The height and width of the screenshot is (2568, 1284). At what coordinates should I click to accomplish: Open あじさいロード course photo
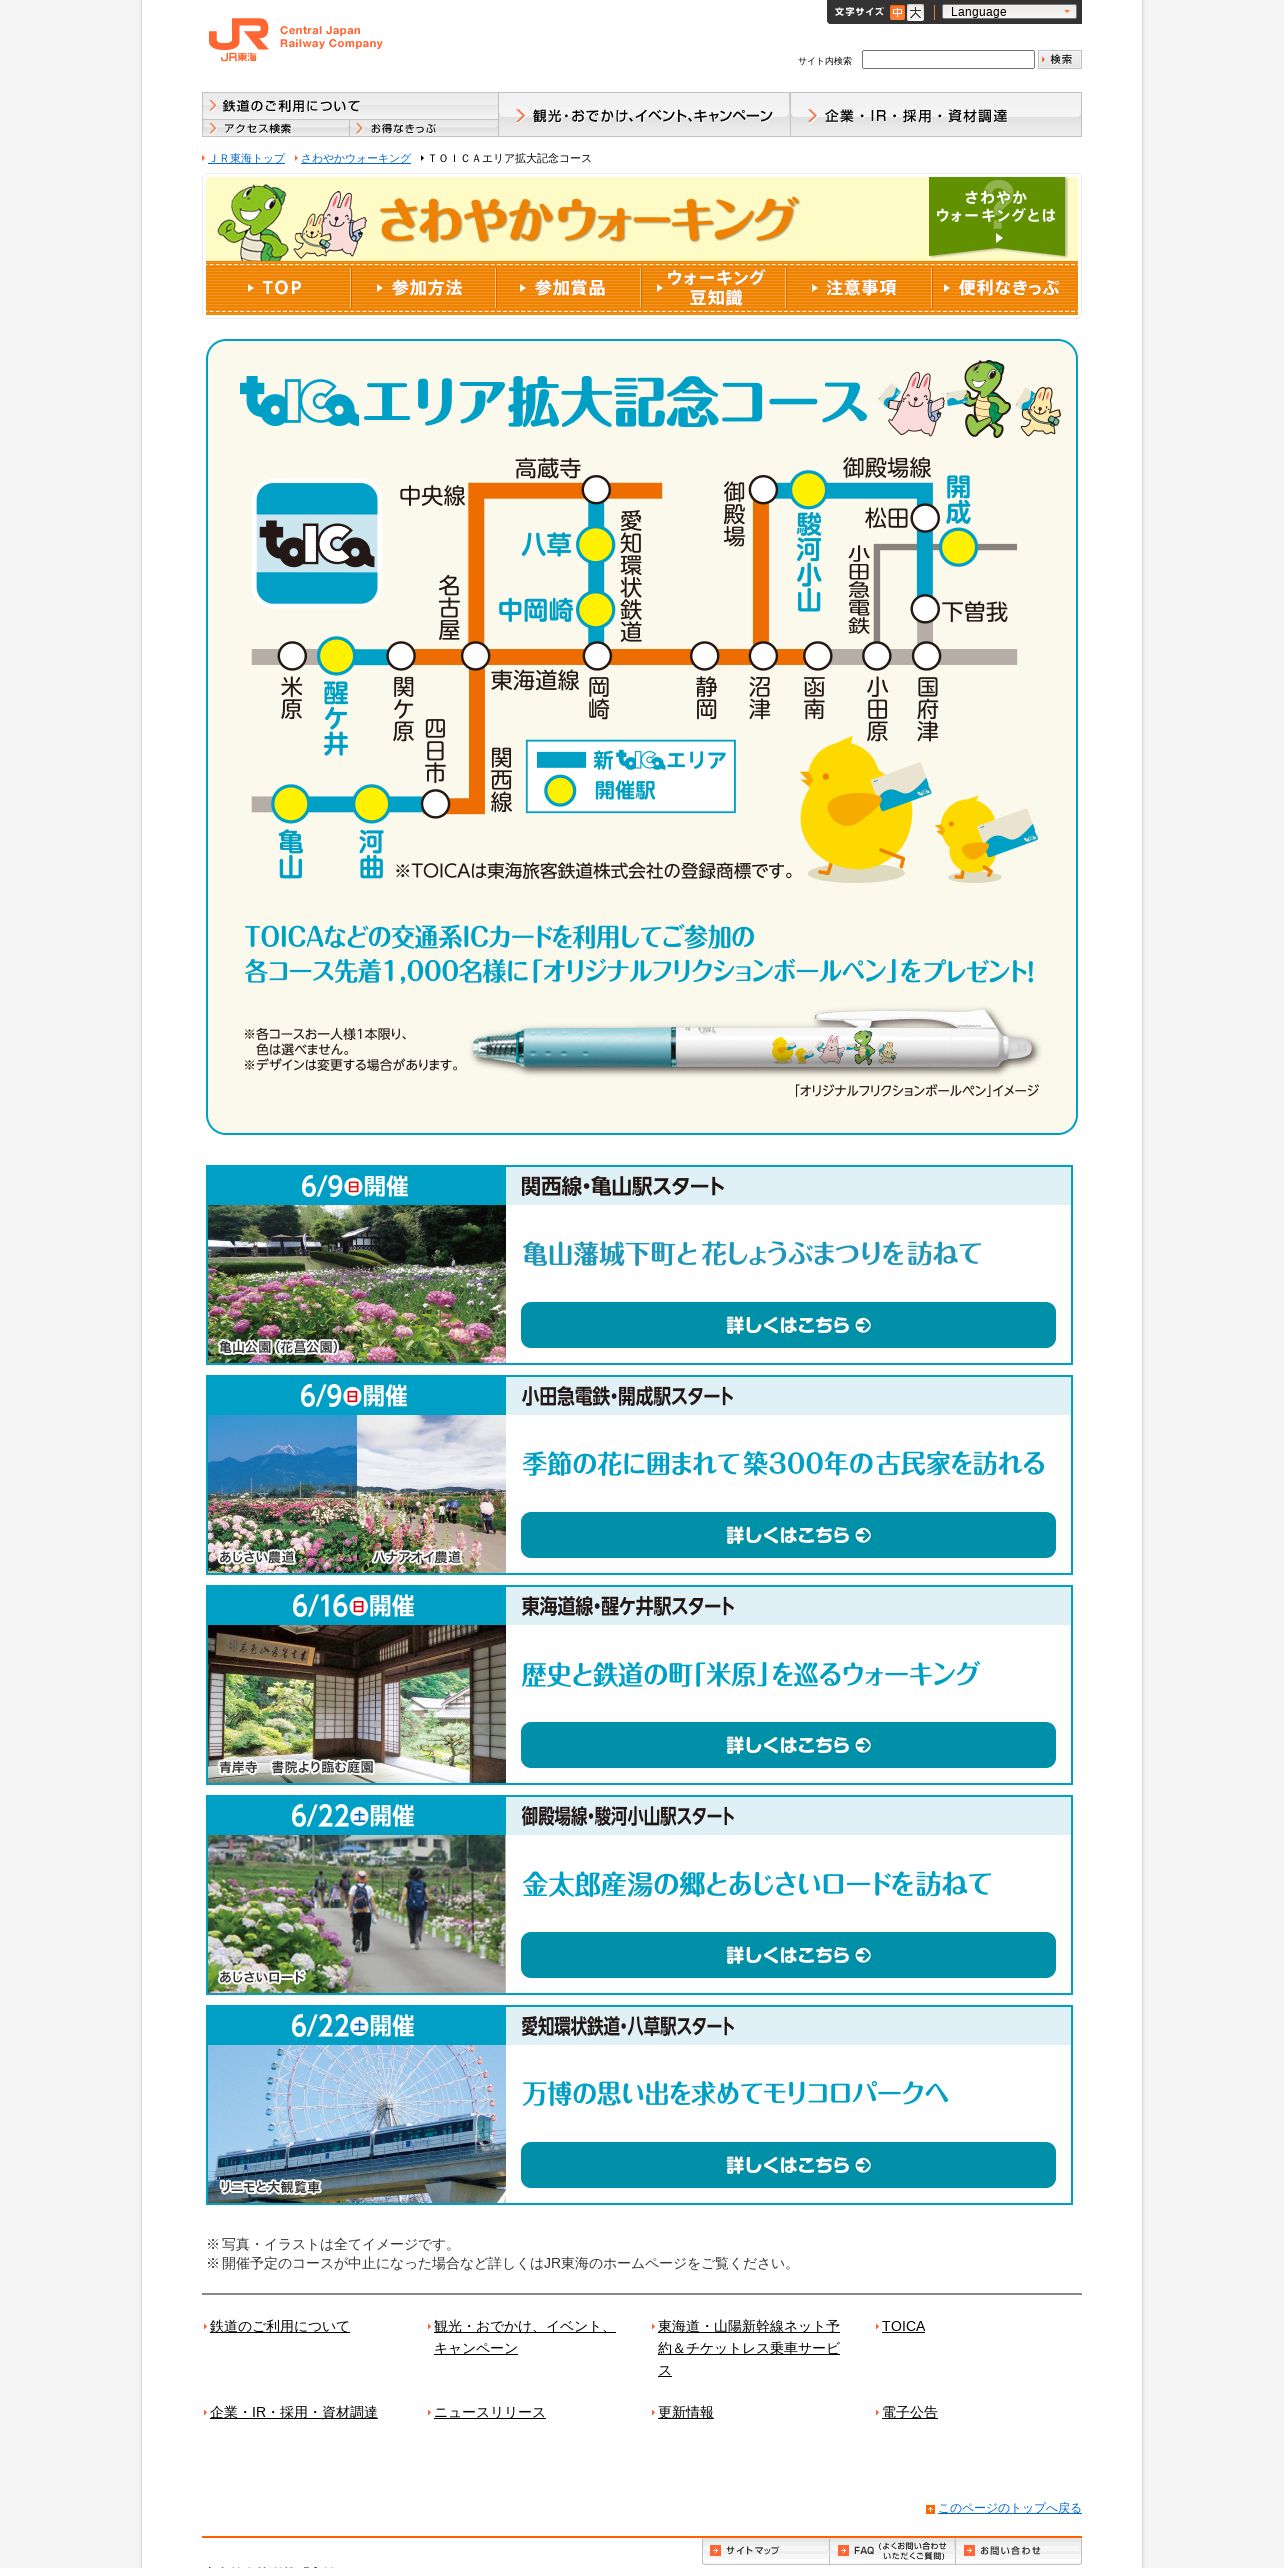click(357, 1914)
